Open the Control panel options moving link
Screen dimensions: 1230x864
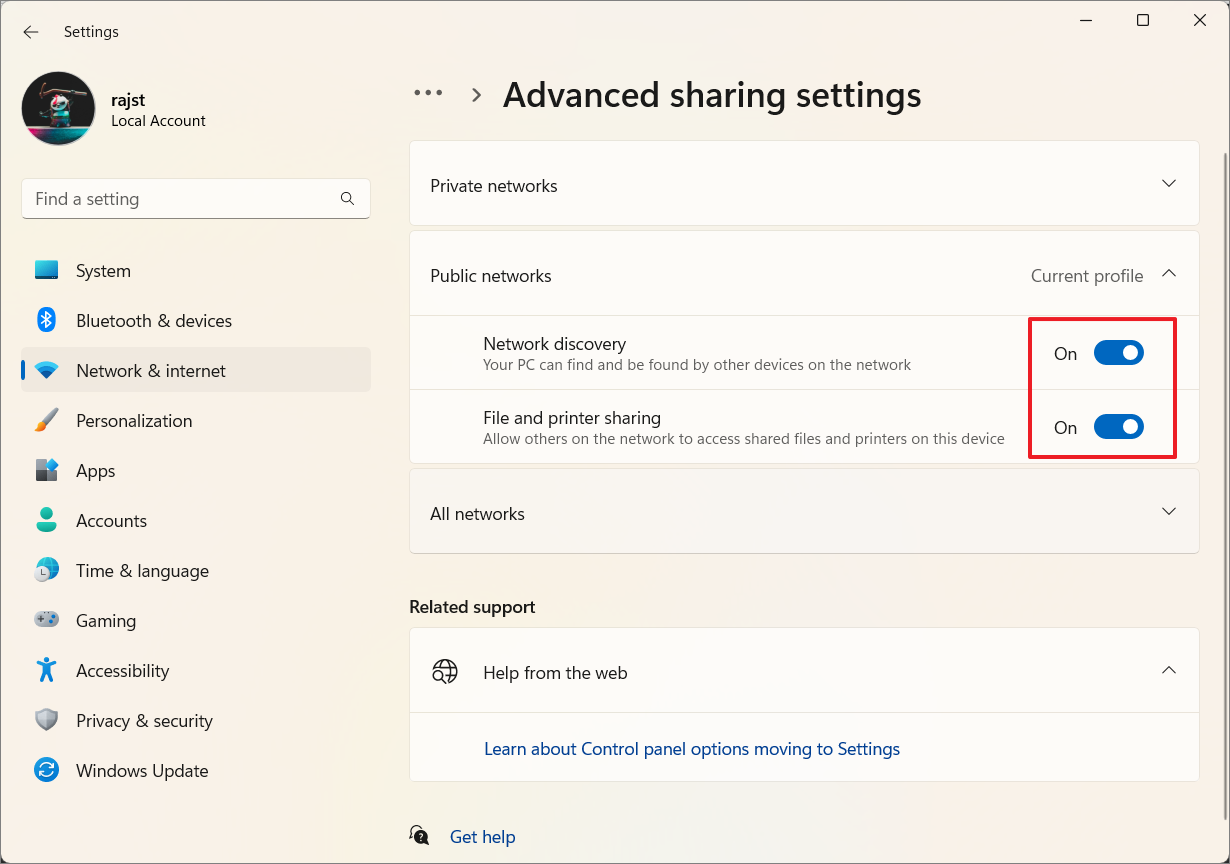pos(691,748)
